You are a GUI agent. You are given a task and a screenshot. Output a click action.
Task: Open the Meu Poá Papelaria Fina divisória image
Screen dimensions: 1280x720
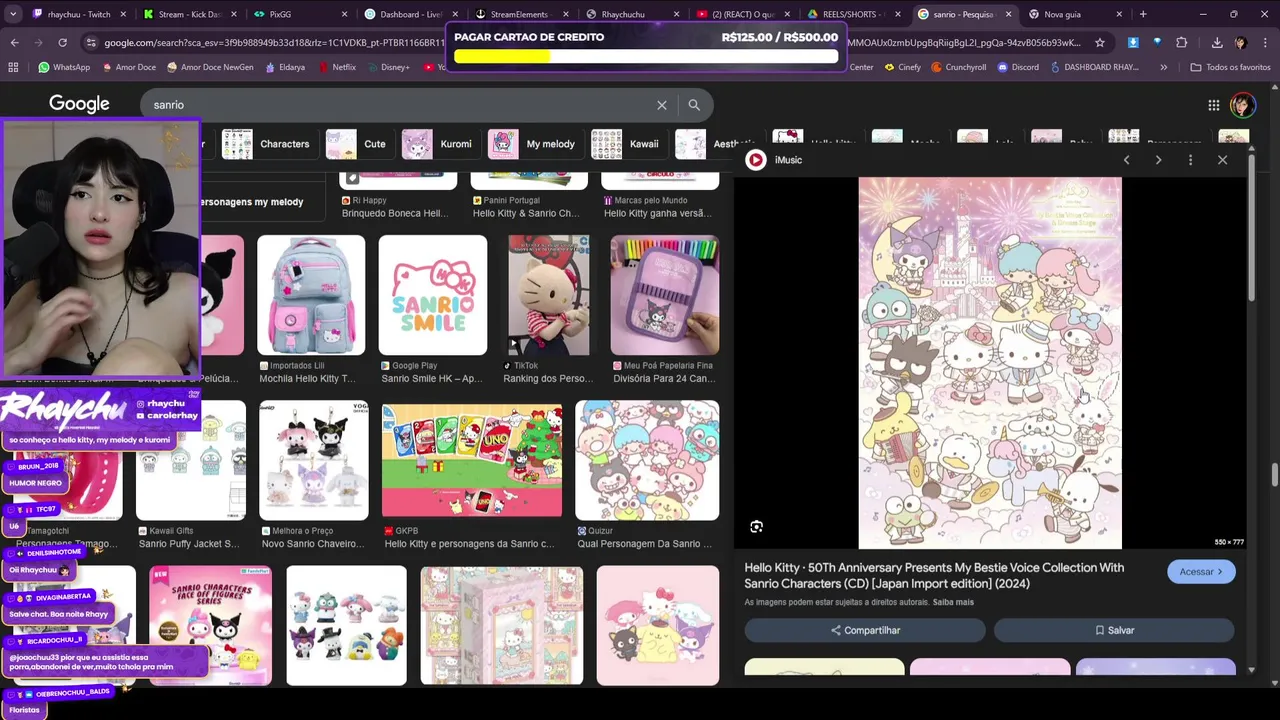click(665, 295)
